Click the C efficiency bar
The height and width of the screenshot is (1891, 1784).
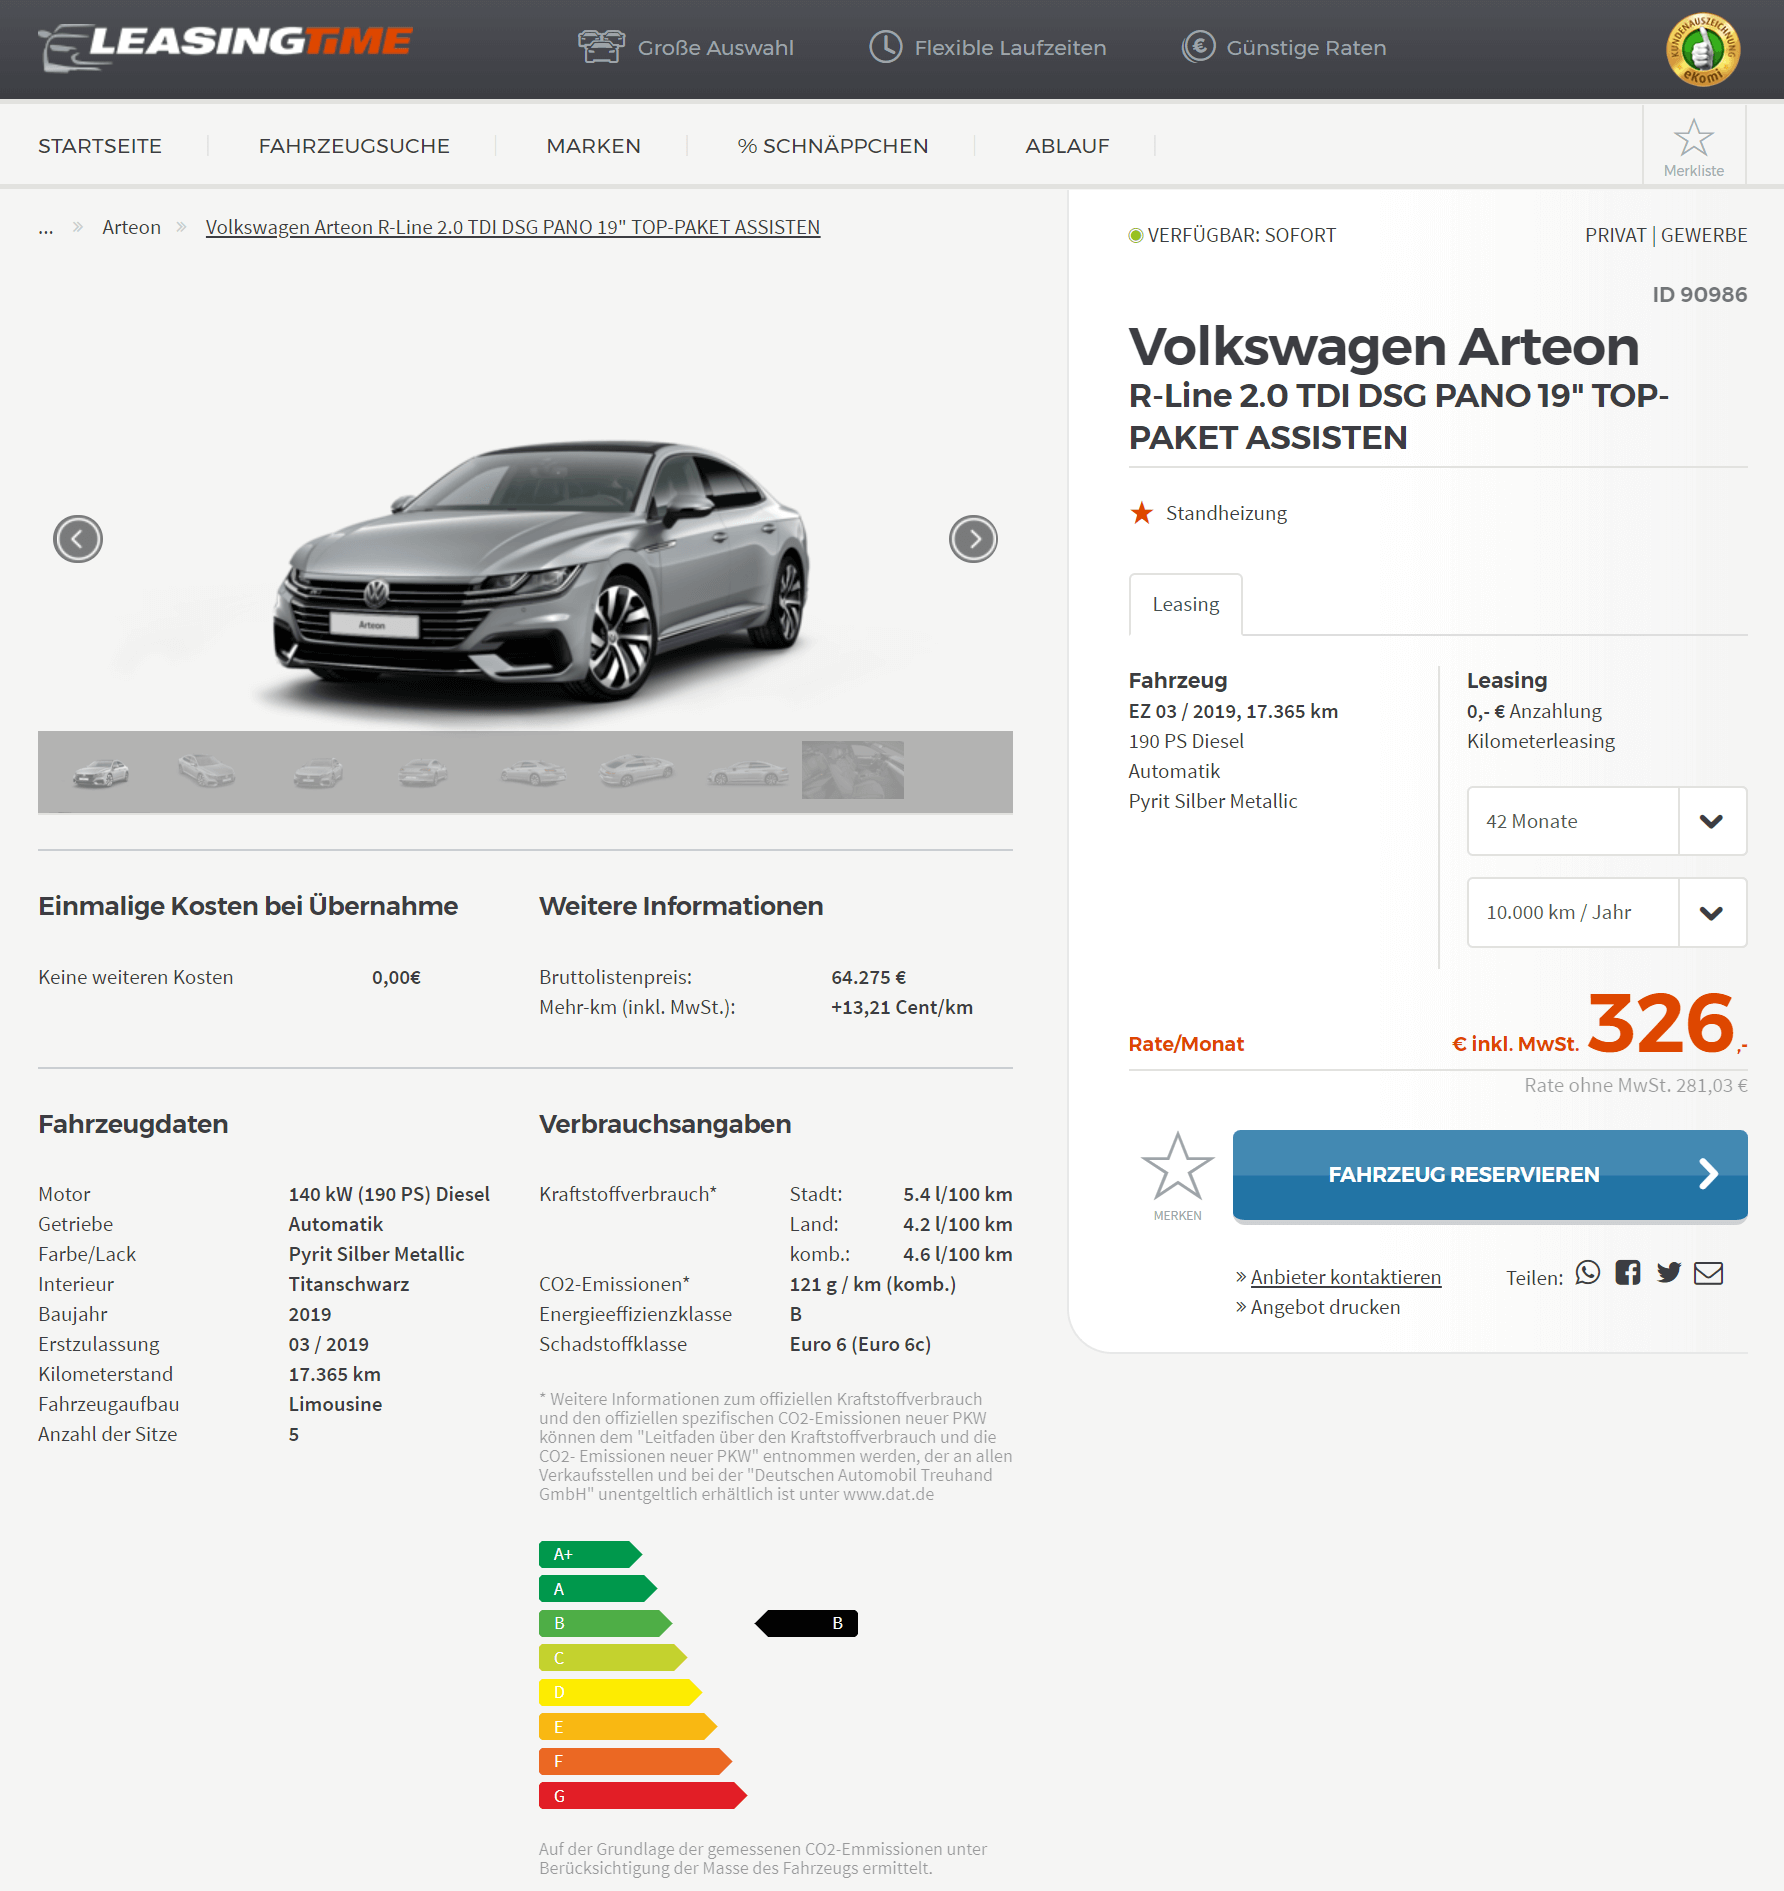613,1658
